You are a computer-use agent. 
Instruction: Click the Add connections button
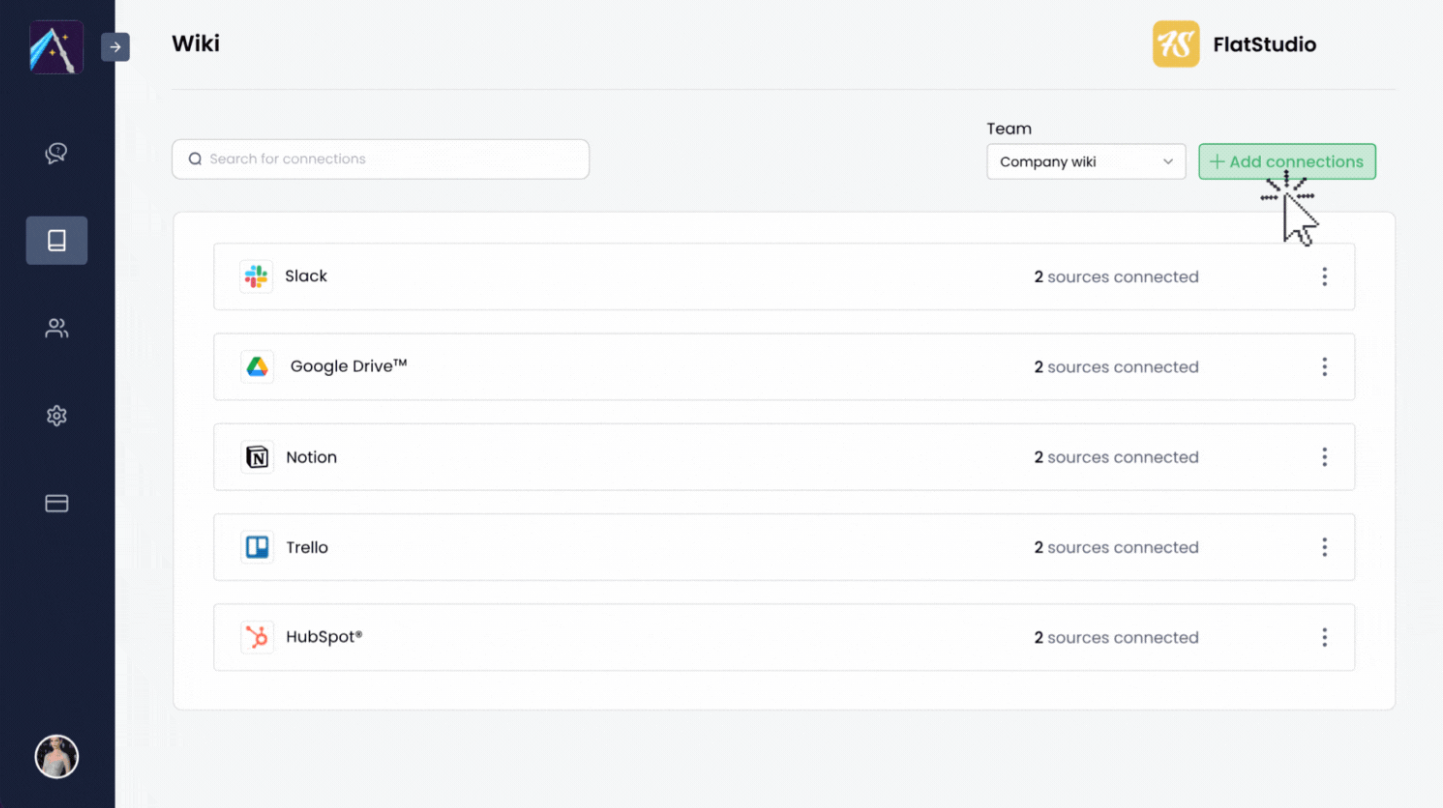coord(1287,162)
